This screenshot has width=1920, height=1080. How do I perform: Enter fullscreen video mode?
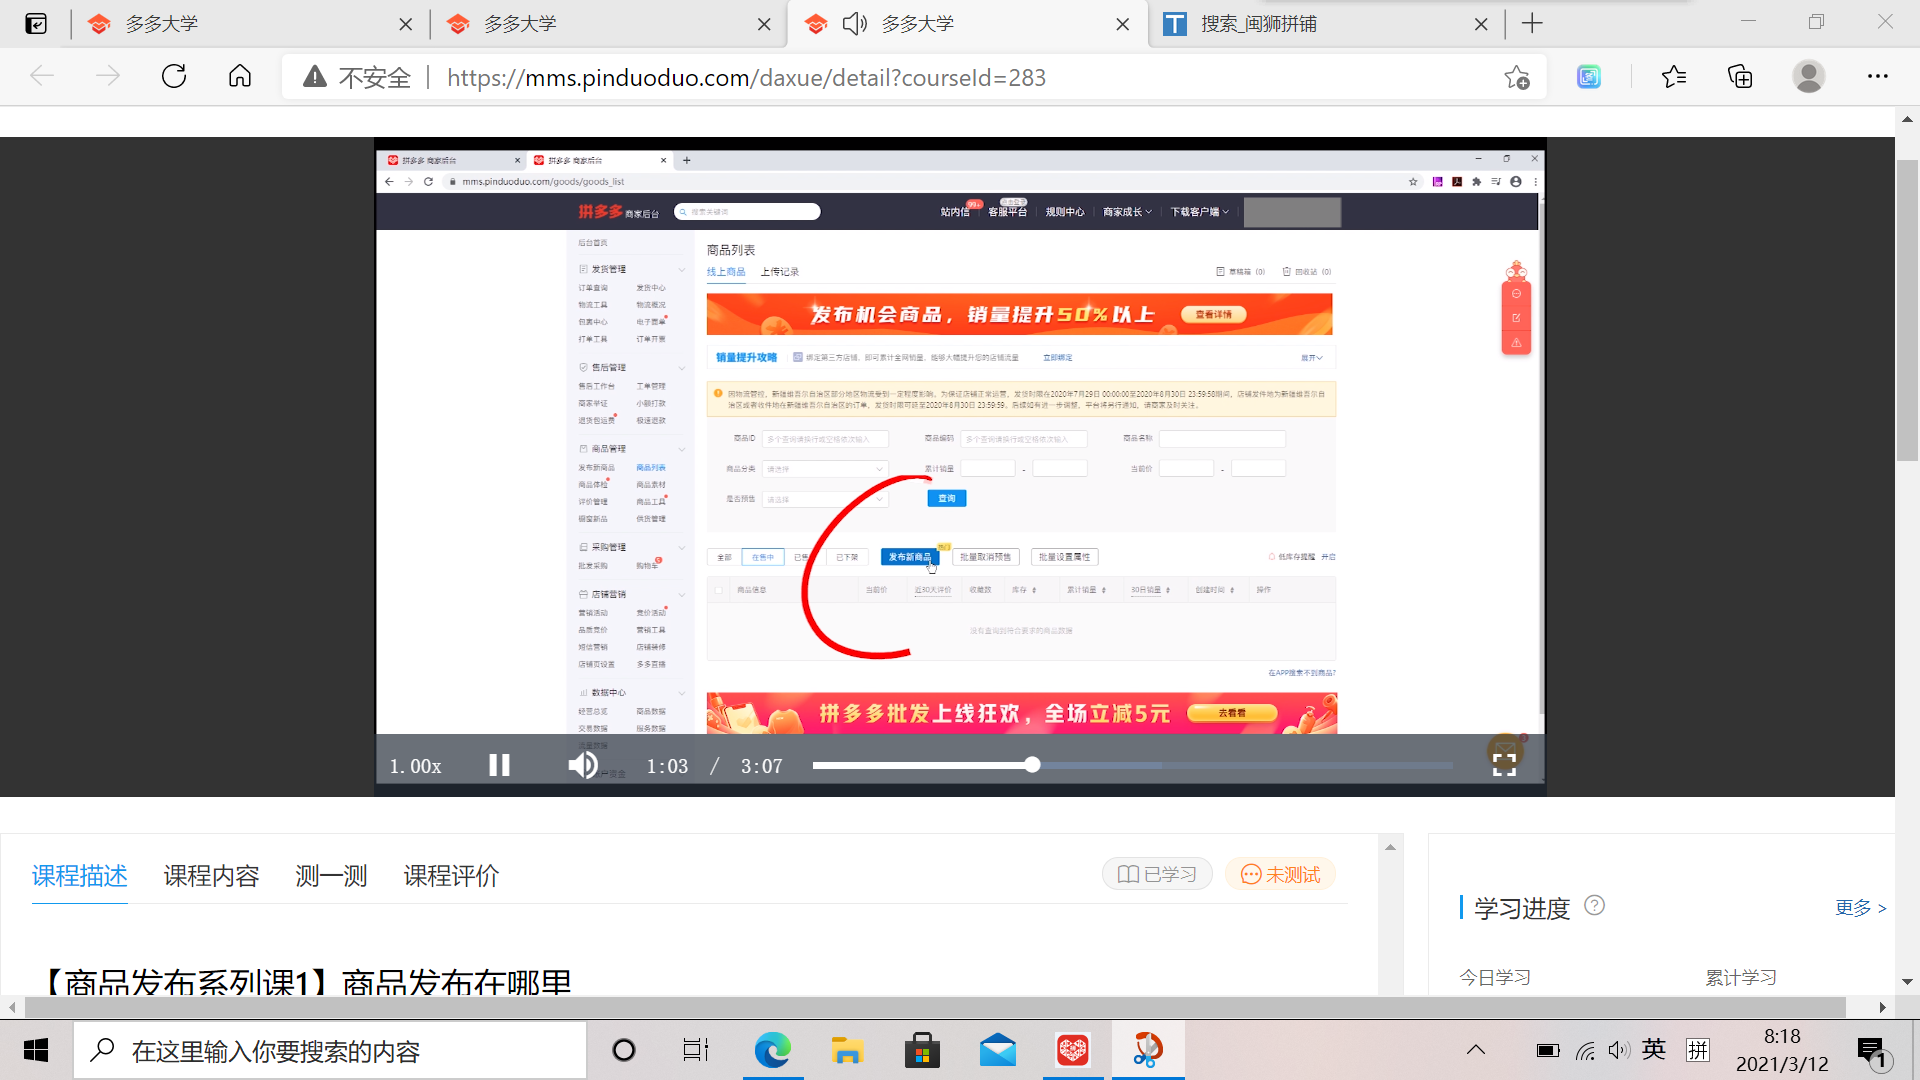click(1504, 765)
